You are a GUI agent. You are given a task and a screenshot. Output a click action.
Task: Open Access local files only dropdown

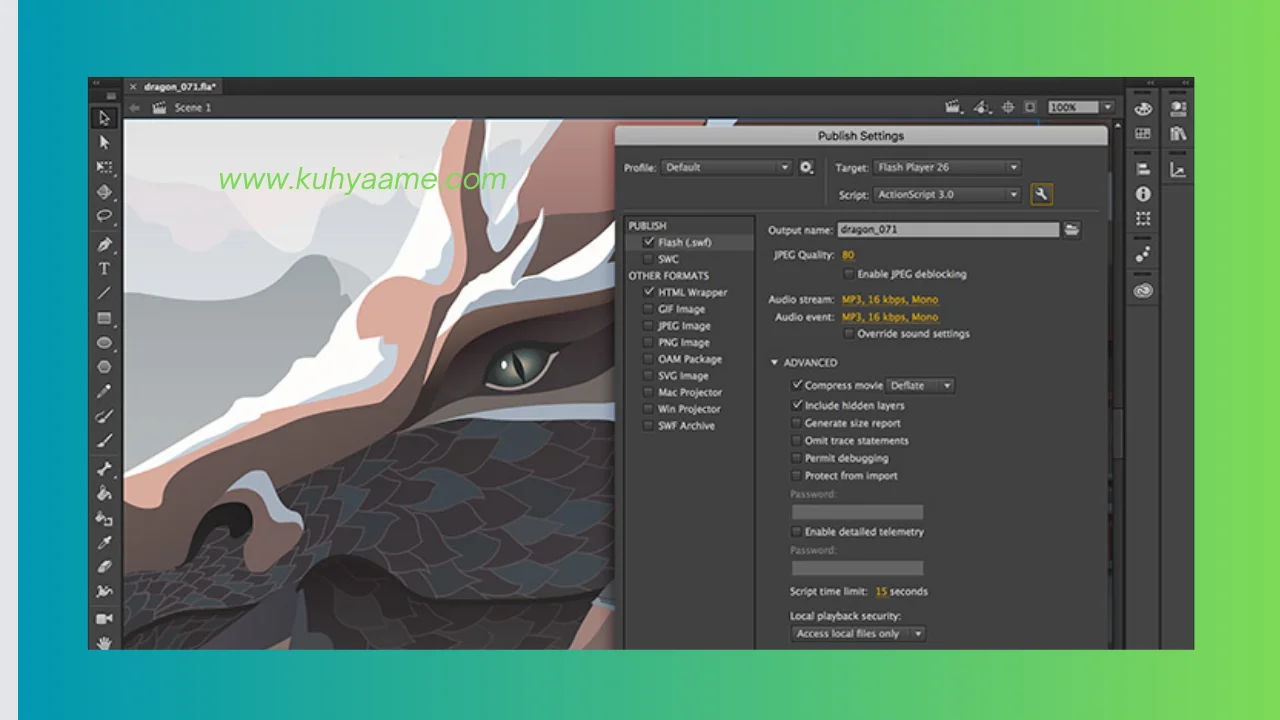point(858,634)
